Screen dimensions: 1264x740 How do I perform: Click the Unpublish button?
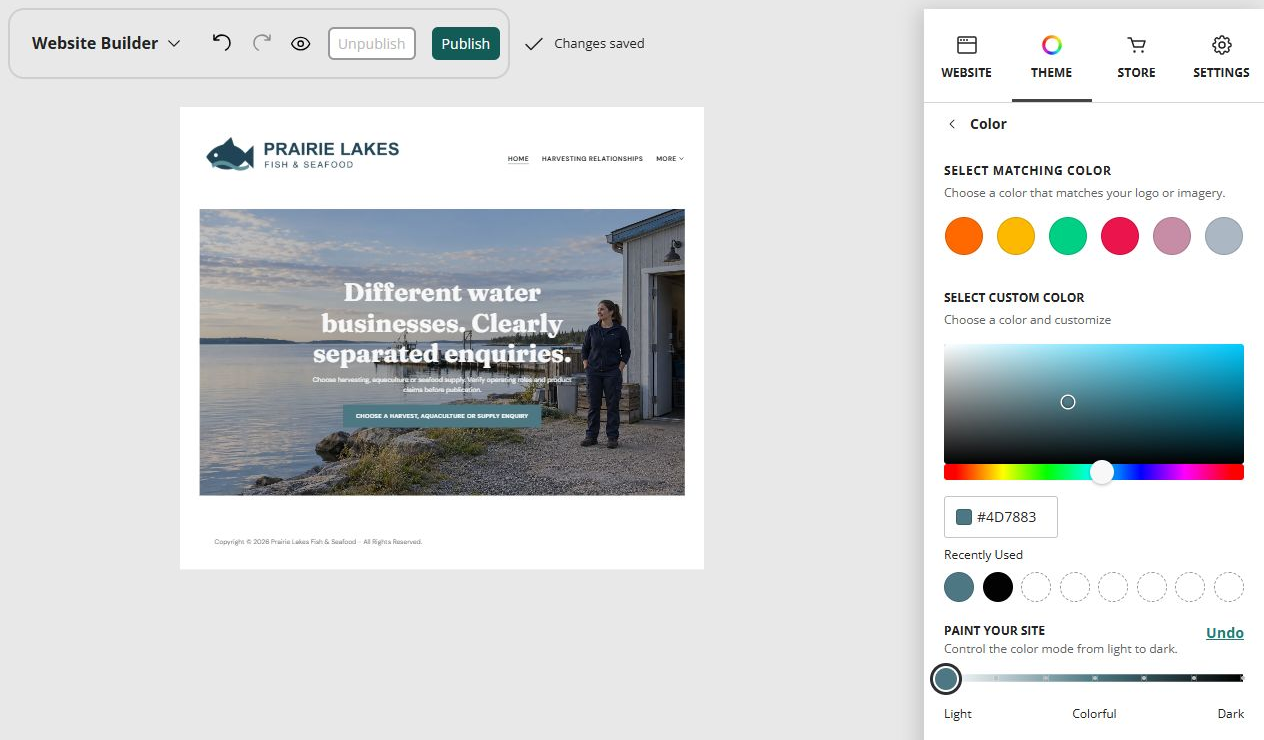coord(372,44)
